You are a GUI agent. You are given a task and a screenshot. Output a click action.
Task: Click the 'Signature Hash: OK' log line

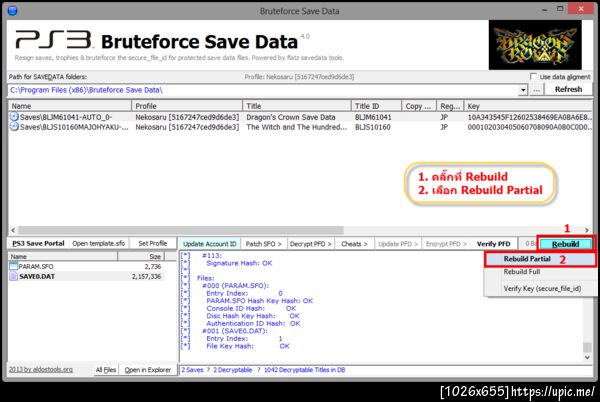239,263
